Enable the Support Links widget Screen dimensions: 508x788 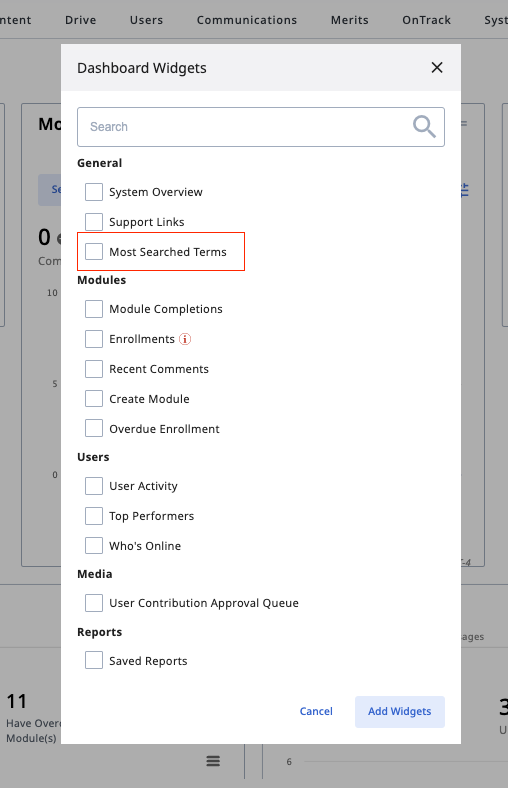tap(94, 222)
